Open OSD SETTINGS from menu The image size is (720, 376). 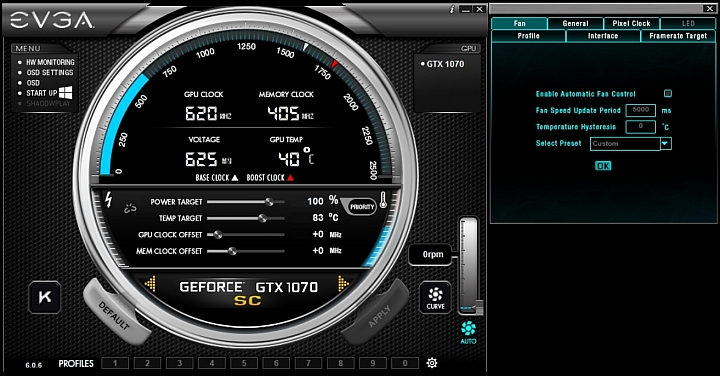pos(50,73)
